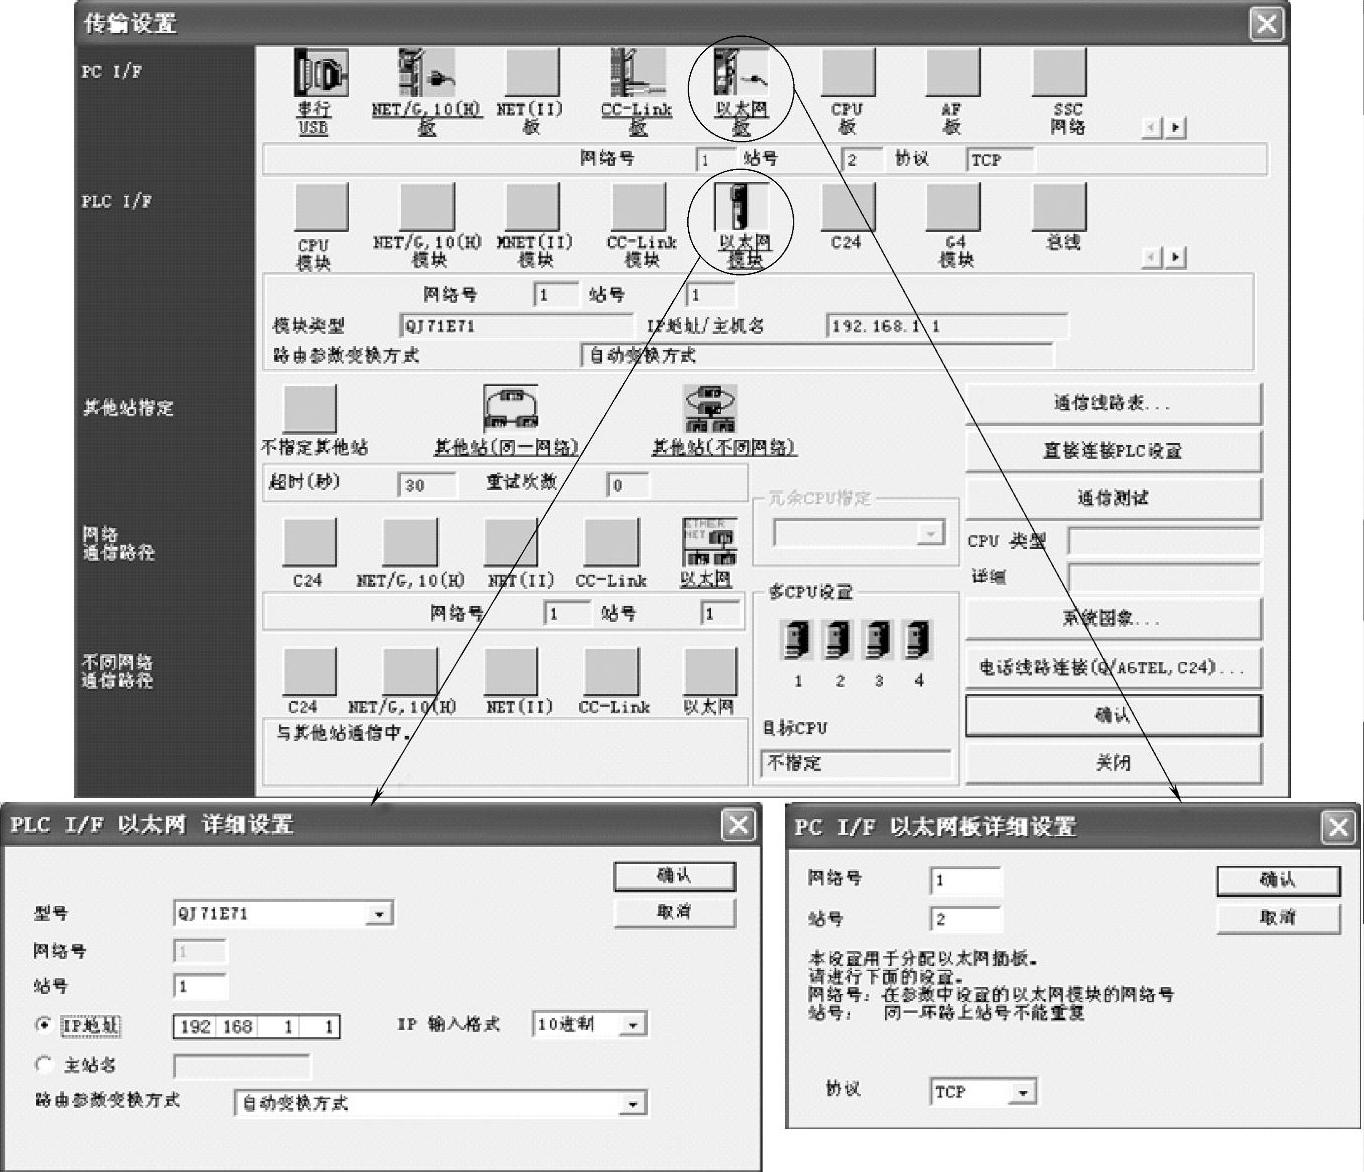Select CPU模块 in the PLC I/F row
This screenshot has width=1364, height=1172.
tap(320, 207)
